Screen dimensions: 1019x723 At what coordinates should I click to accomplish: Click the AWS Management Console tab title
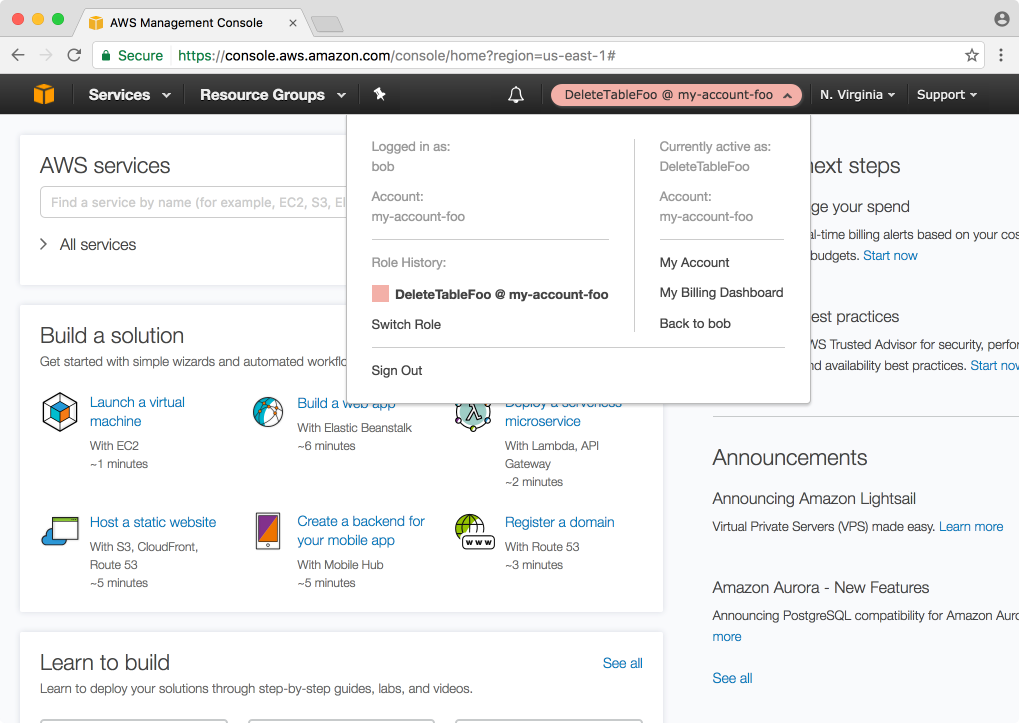click(186, 23)
